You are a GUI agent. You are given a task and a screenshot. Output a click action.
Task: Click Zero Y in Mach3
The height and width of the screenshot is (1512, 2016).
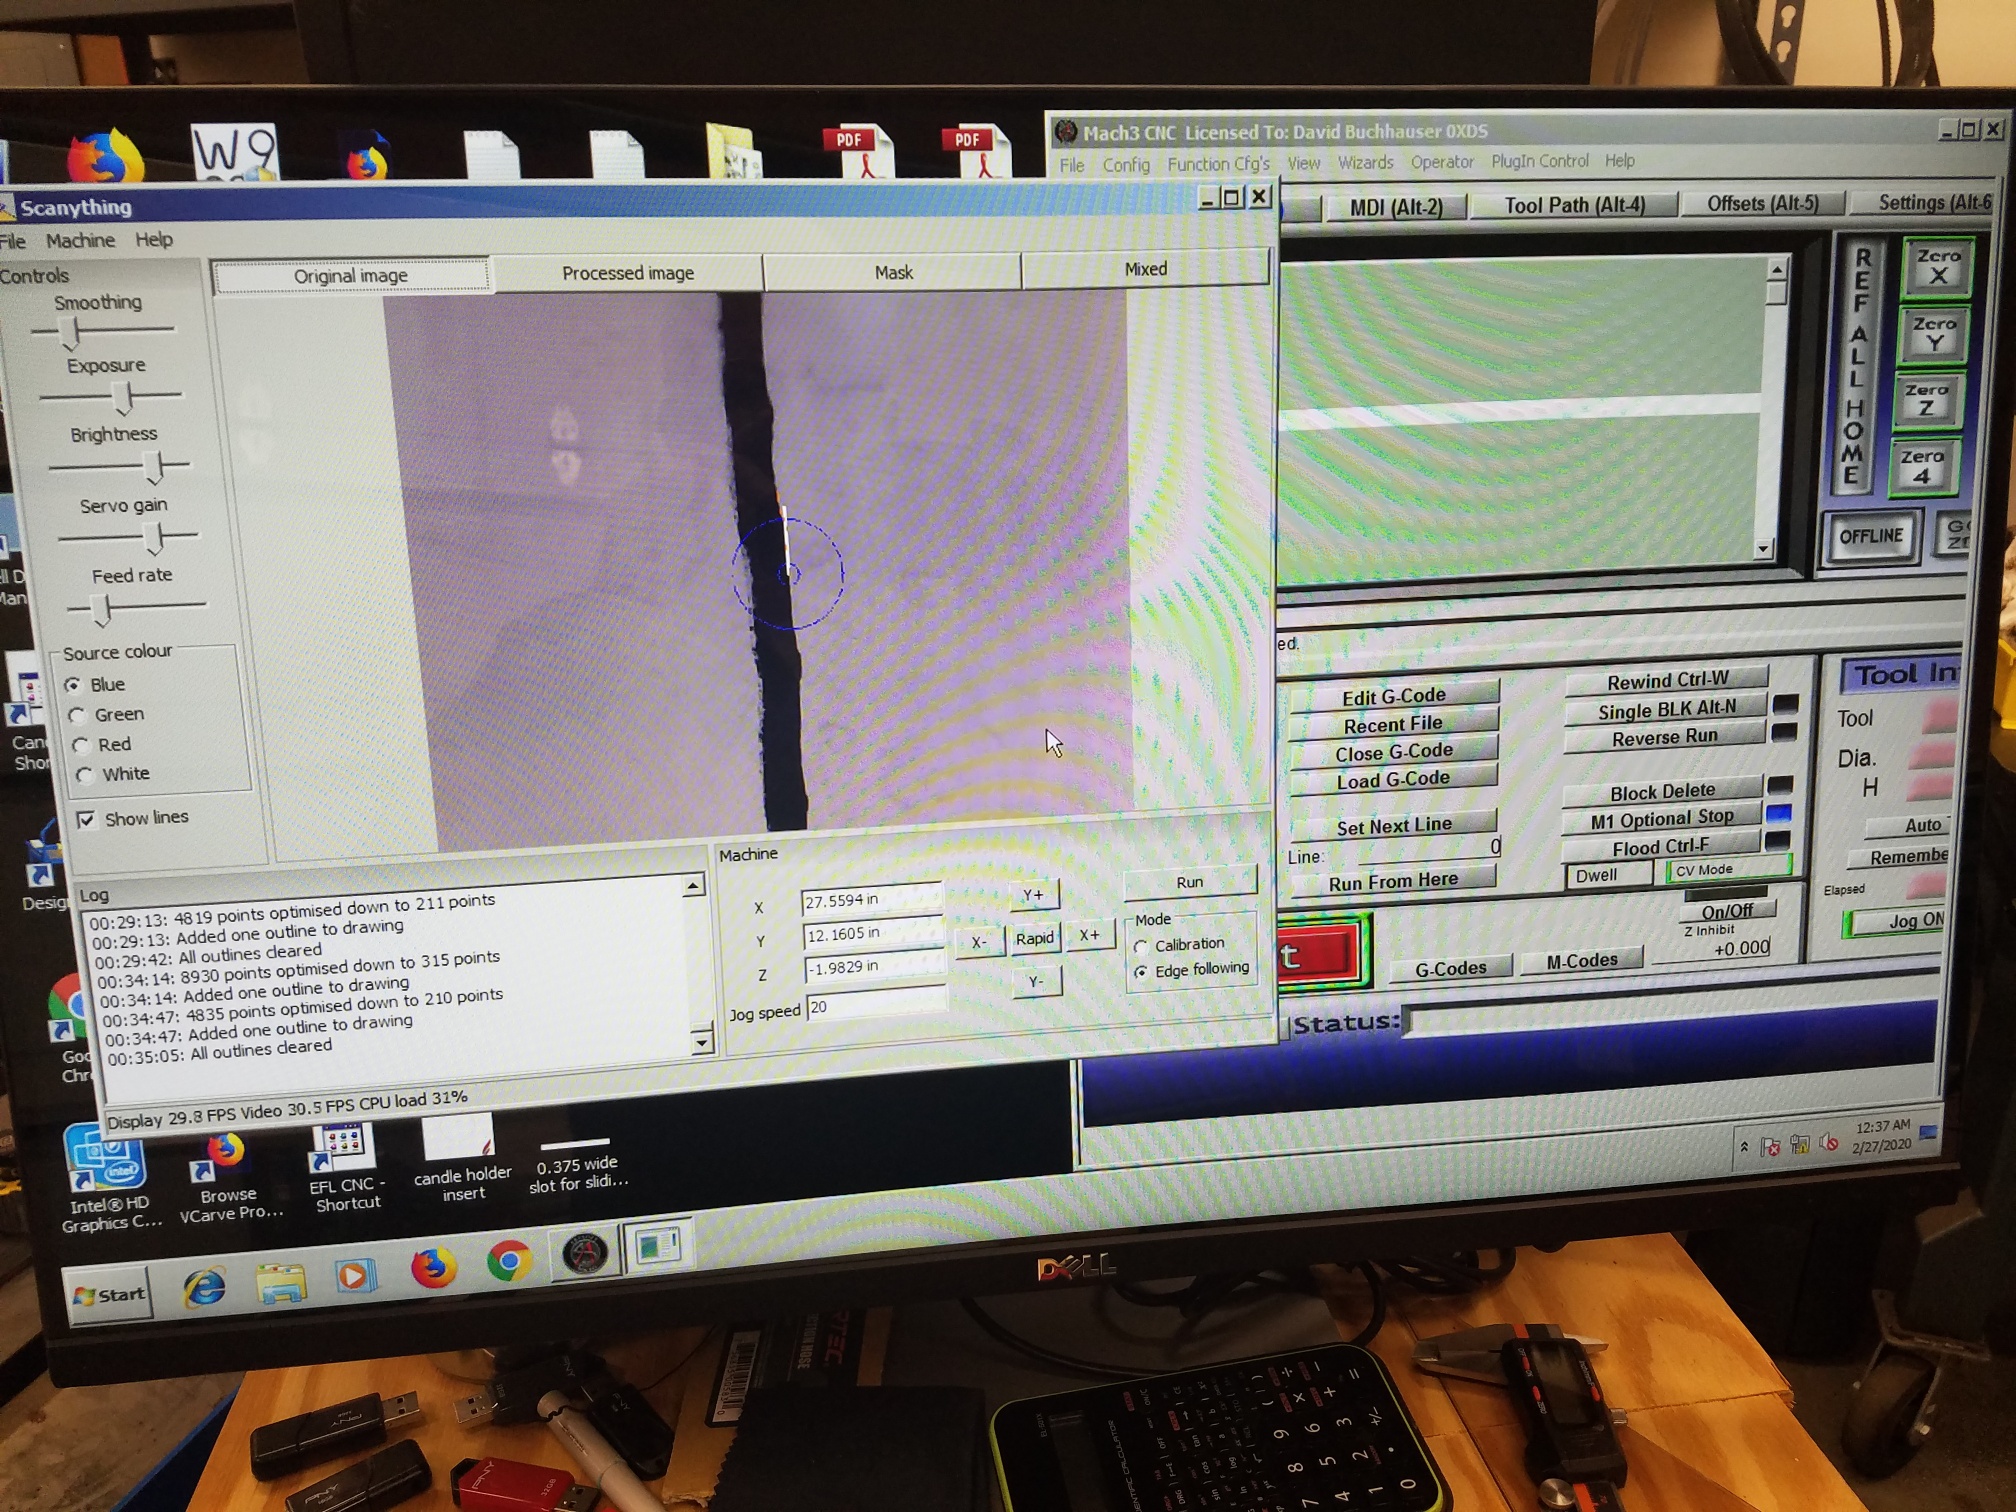[x=1934, y=334]
